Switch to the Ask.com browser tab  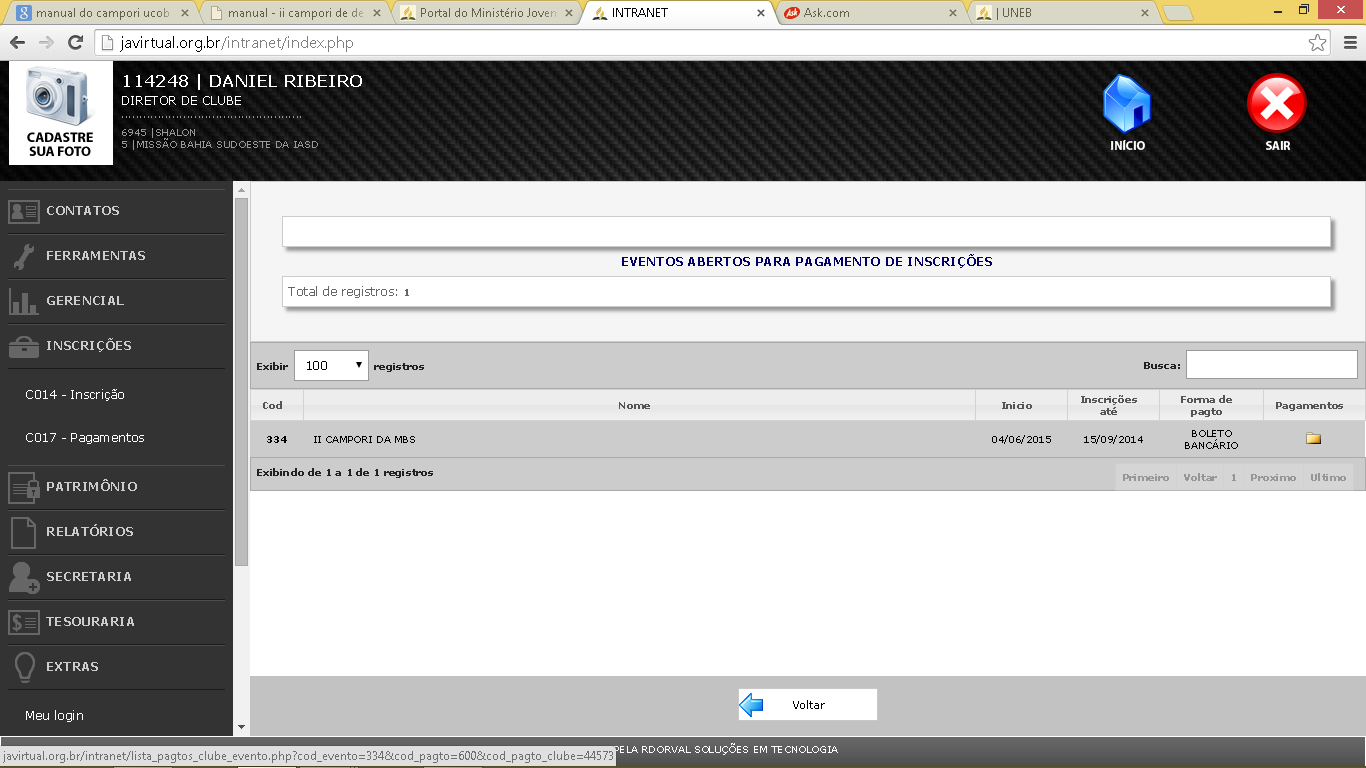point(870,13)
